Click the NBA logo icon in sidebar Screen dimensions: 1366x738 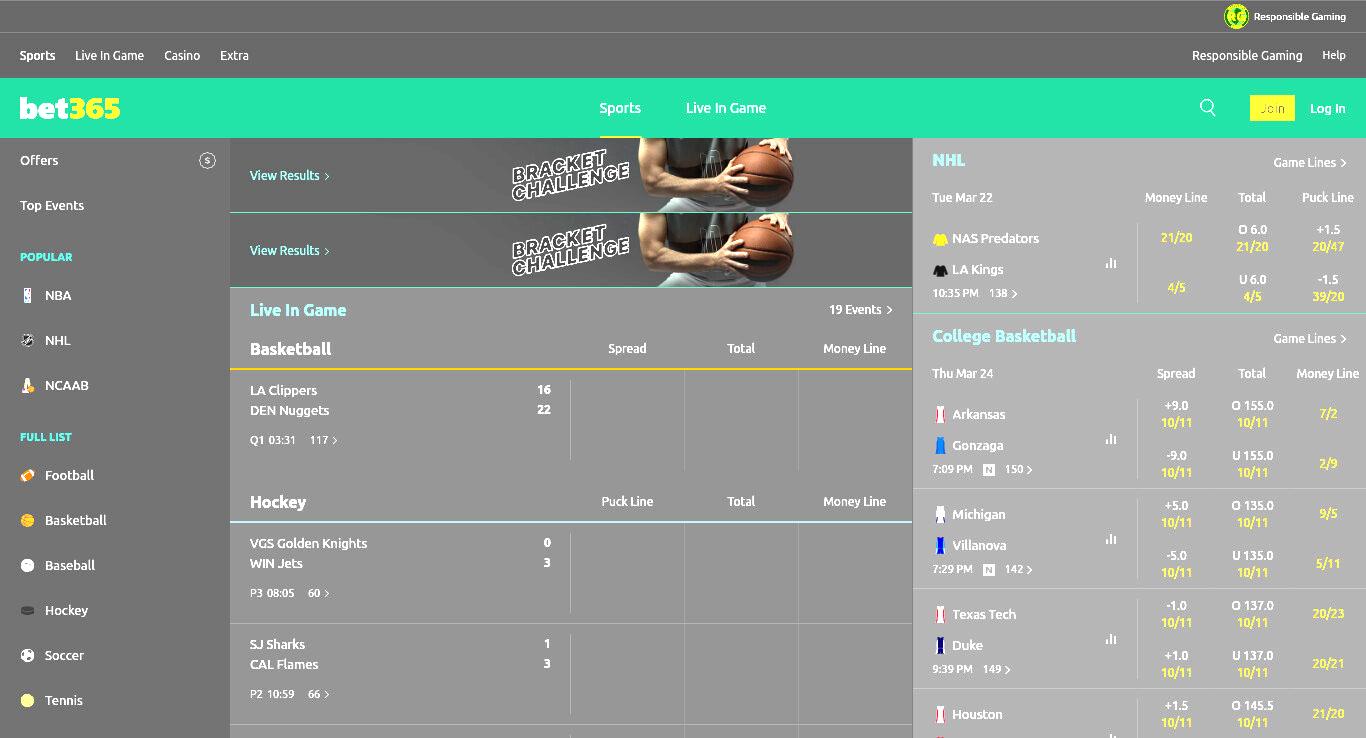(28, 295)
